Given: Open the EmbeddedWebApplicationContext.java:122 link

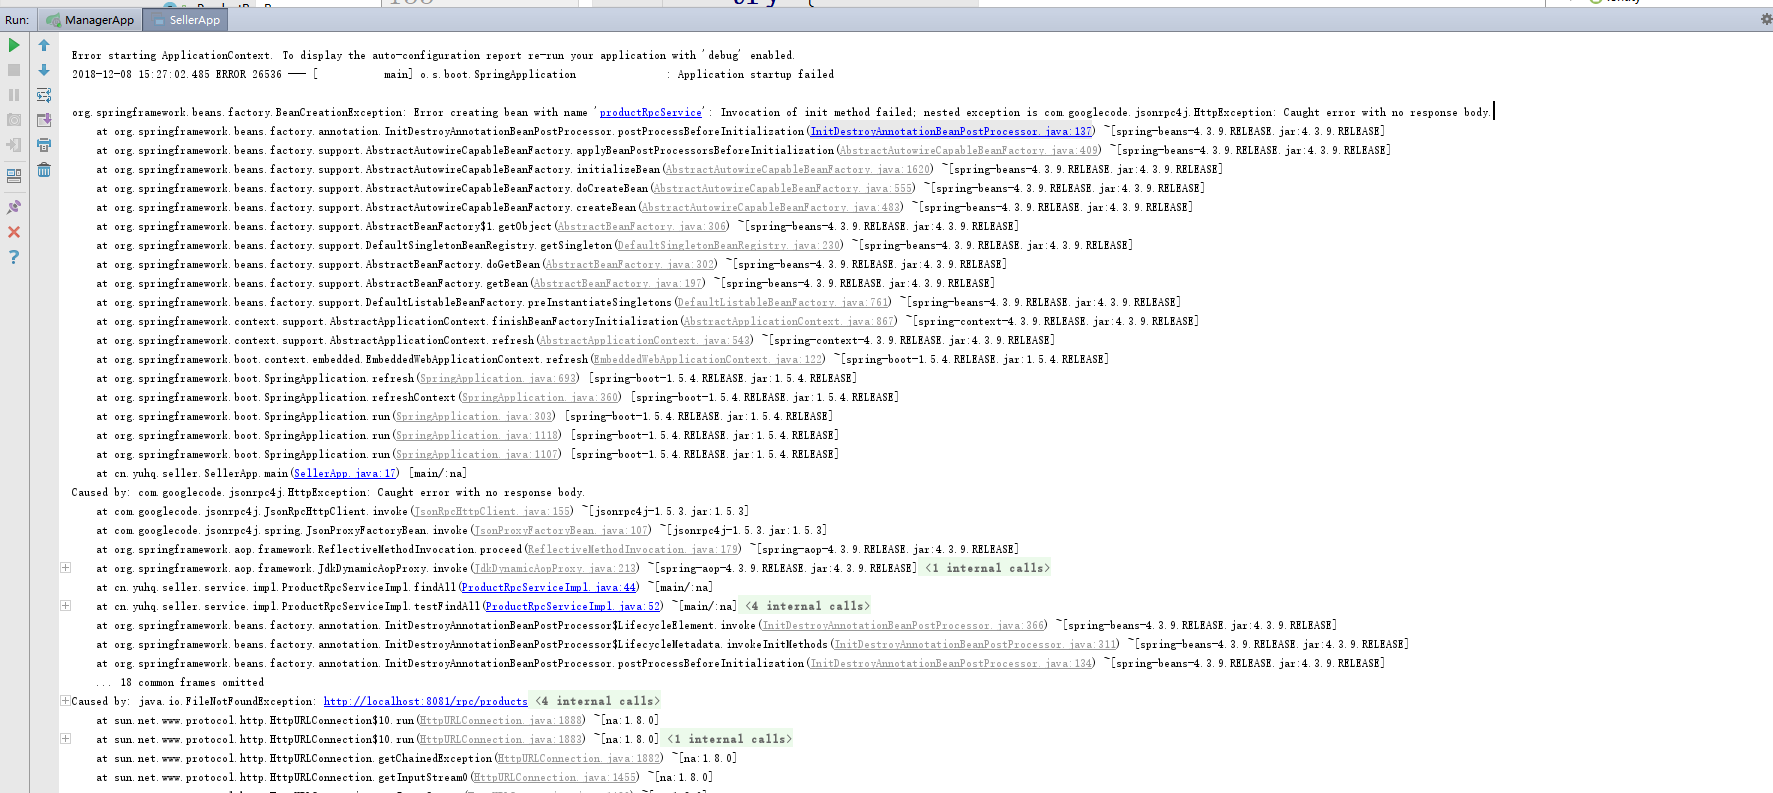Looking at the screenshot, I should (x=708, y=360).
